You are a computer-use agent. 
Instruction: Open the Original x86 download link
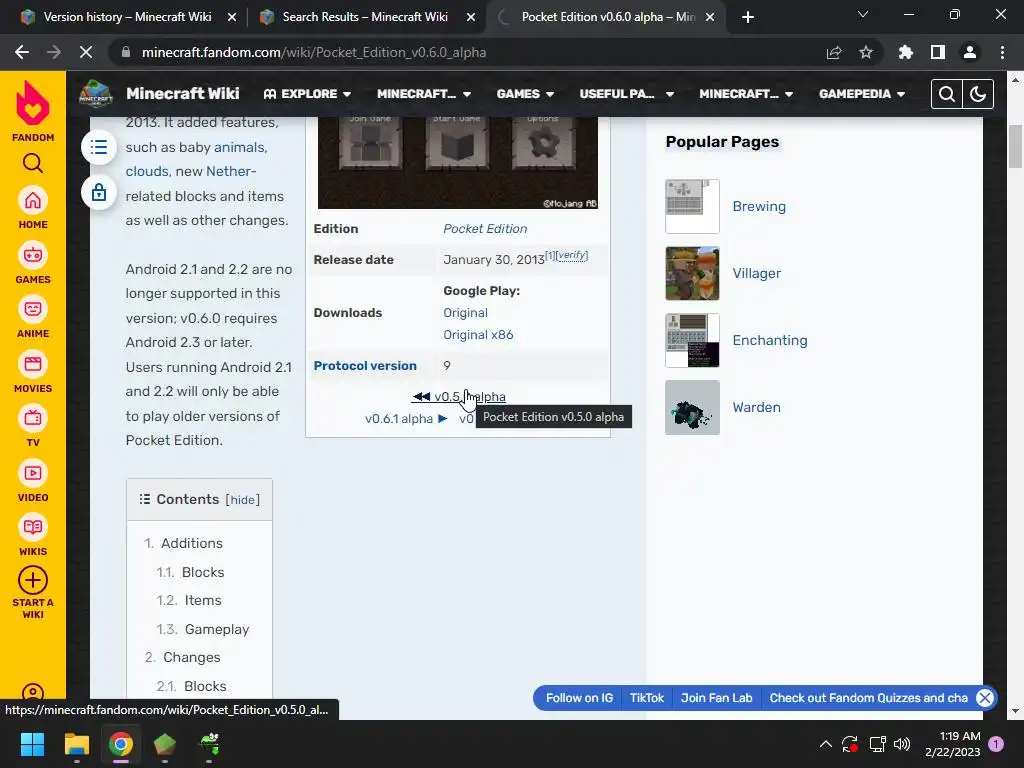click(x=478, y=335)
